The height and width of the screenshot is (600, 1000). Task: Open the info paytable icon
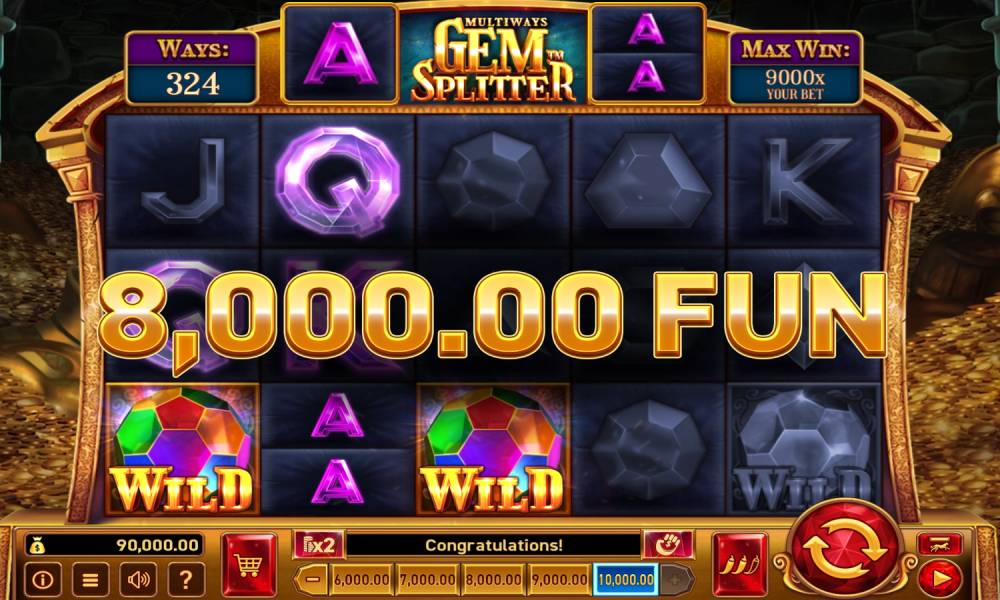(43, 580)
